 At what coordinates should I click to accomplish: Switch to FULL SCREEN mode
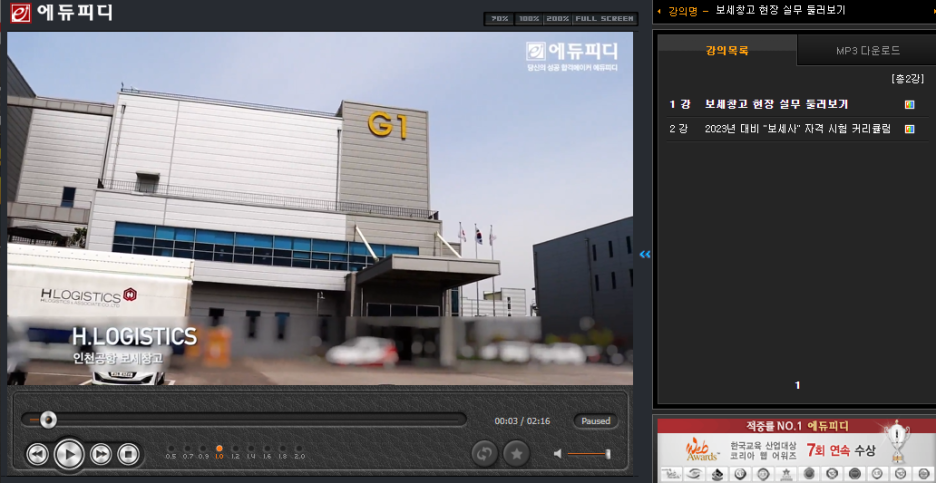coord(605,19)
